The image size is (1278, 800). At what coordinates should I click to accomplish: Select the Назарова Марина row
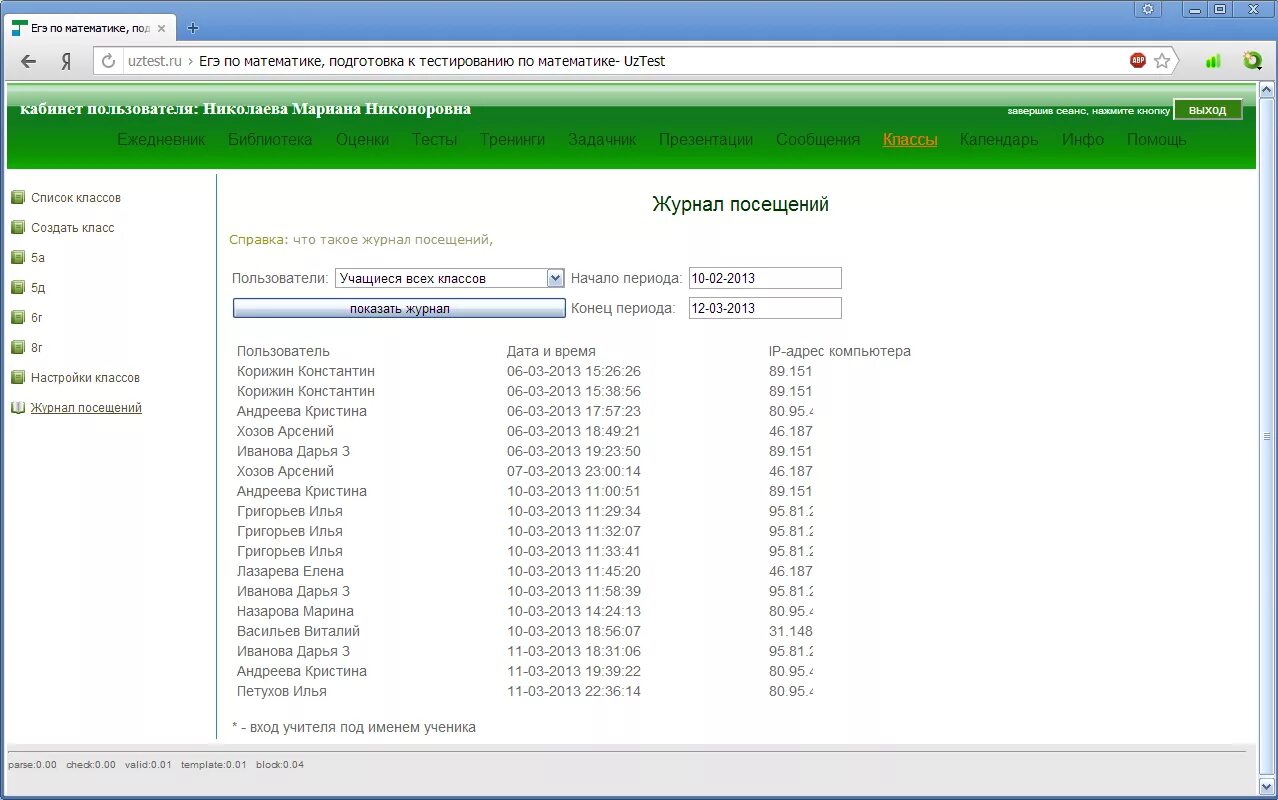coord(525,611)
